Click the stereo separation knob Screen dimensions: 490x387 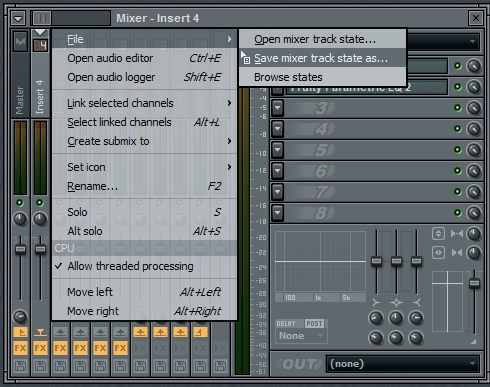point(474,253)
